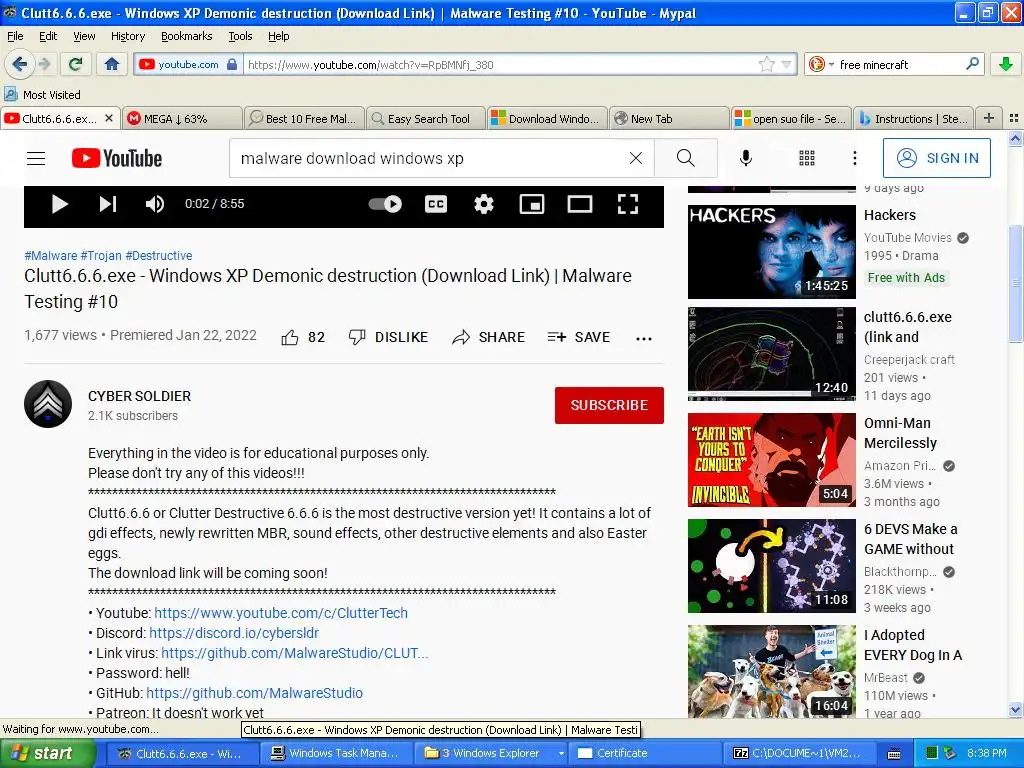The image size is (1024, 768).
Task: Submit the YouTube search with magnifier button
Action: (x=686, y=158)
